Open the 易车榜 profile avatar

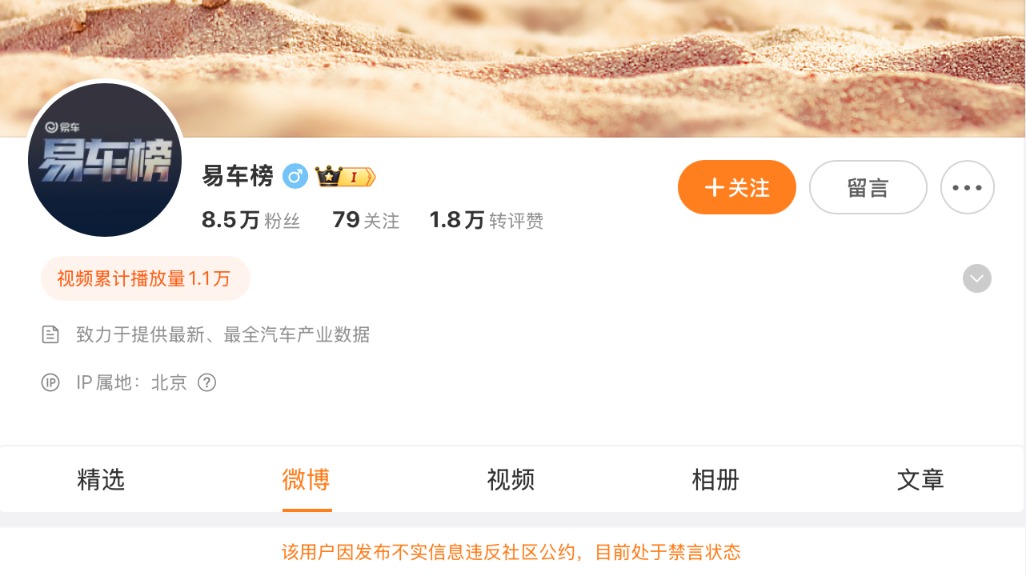[x=105, y=159]
